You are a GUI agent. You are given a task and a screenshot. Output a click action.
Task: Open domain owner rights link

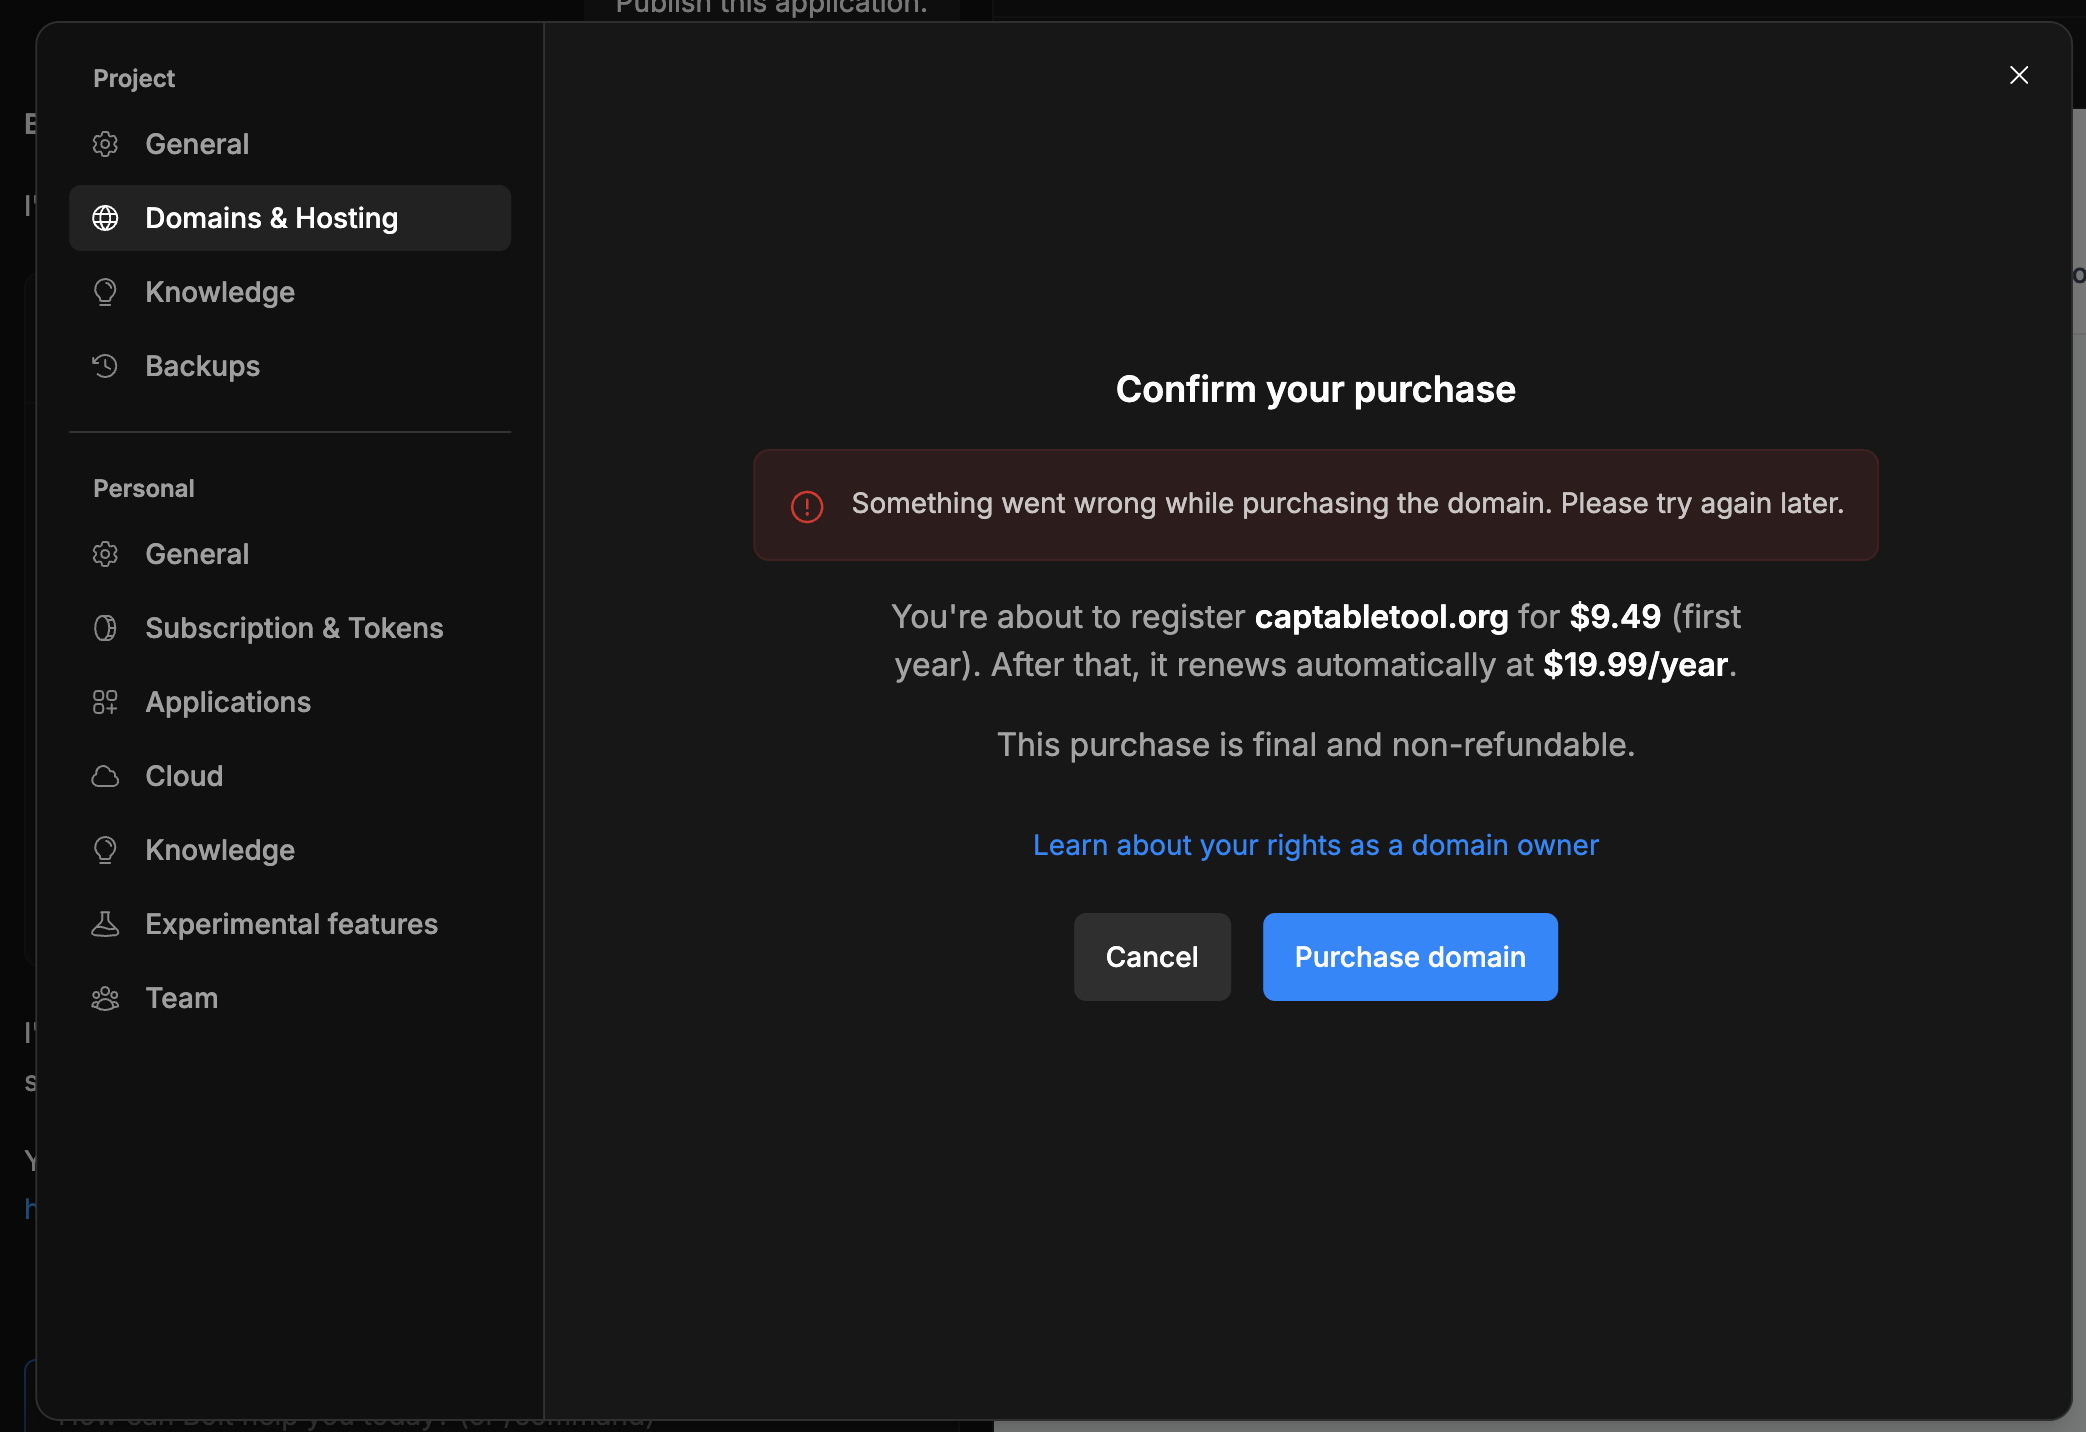click(x=1316, y=845)
